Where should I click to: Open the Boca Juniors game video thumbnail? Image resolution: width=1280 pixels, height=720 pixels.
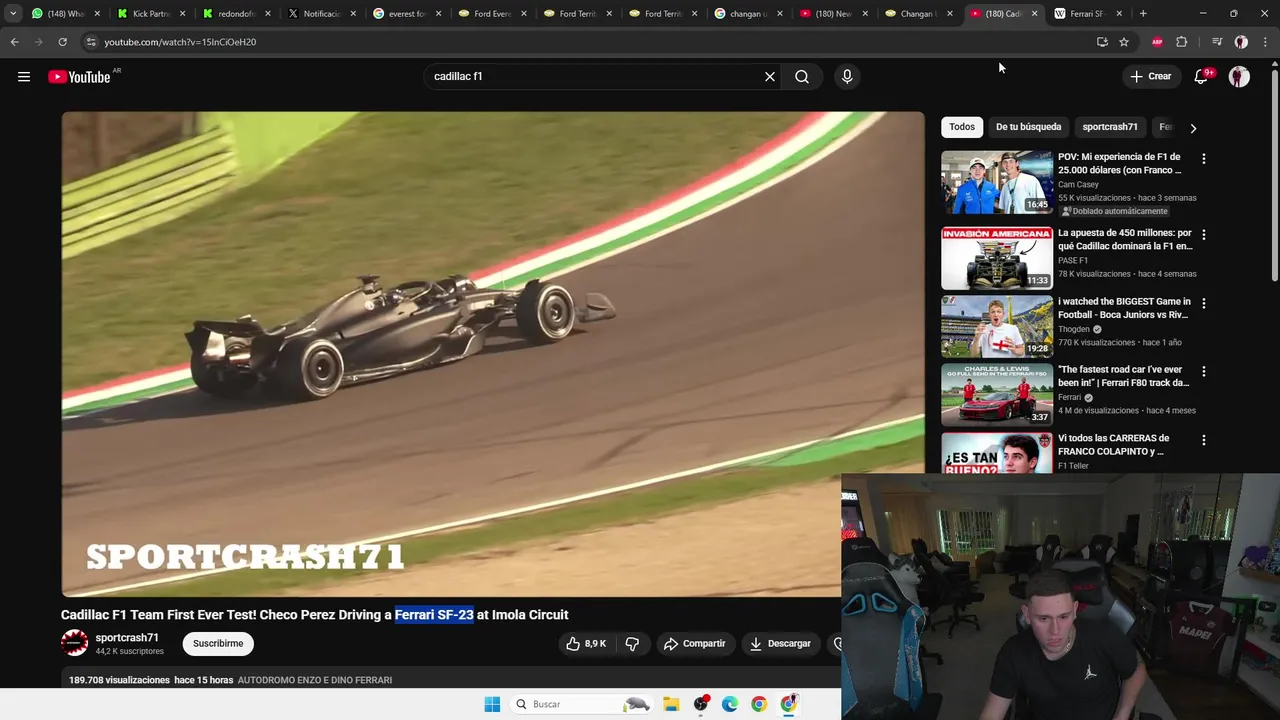click(997, 326)
